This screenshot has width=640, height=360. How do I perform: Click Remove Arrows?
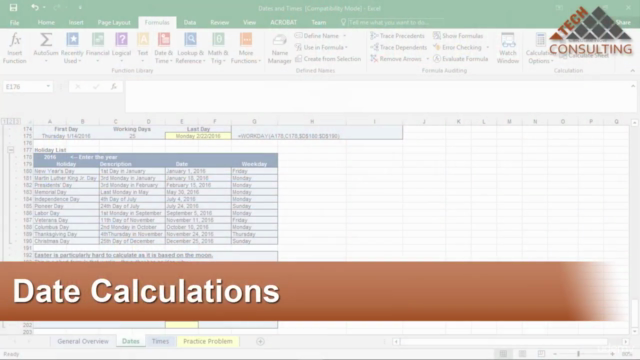(x=396, y=59)
